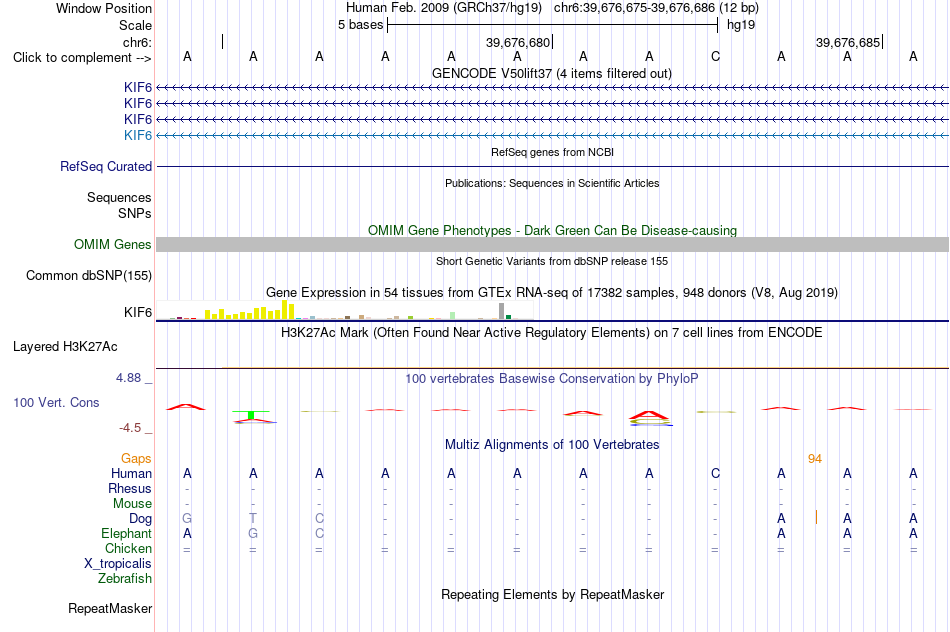950x632 pixels.
Task: Click the 'Layered H3K27Ac' track label
Action: [65, 347]
